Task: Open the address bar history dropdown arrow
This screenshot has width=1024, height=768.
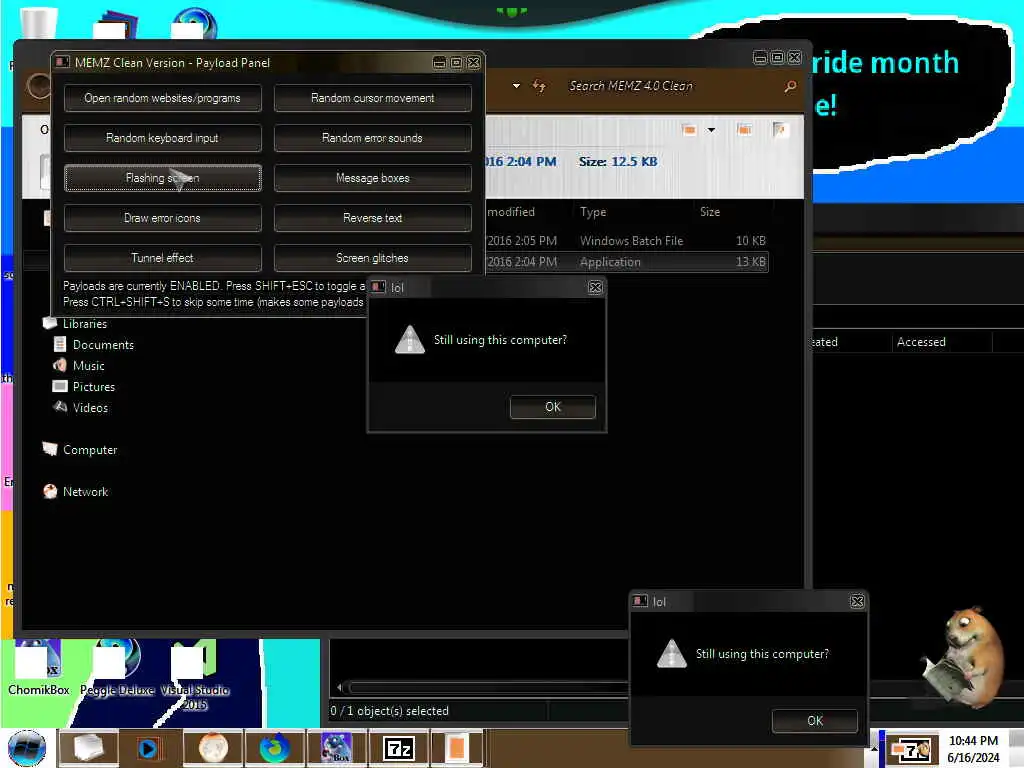Action: 516,86
